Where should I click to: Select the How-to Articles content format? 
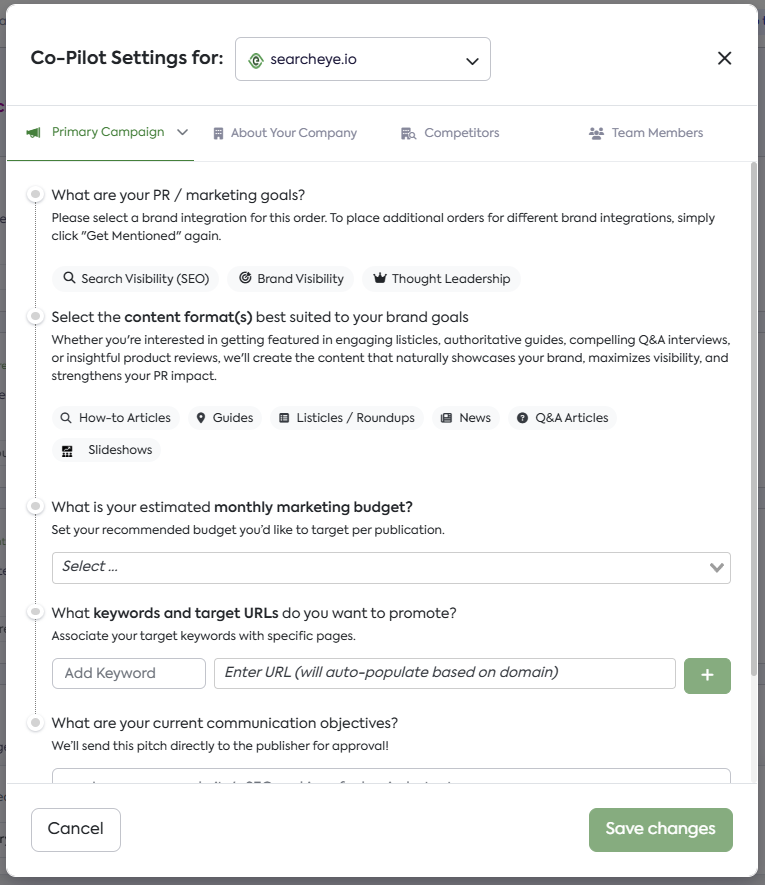(116, 418)
